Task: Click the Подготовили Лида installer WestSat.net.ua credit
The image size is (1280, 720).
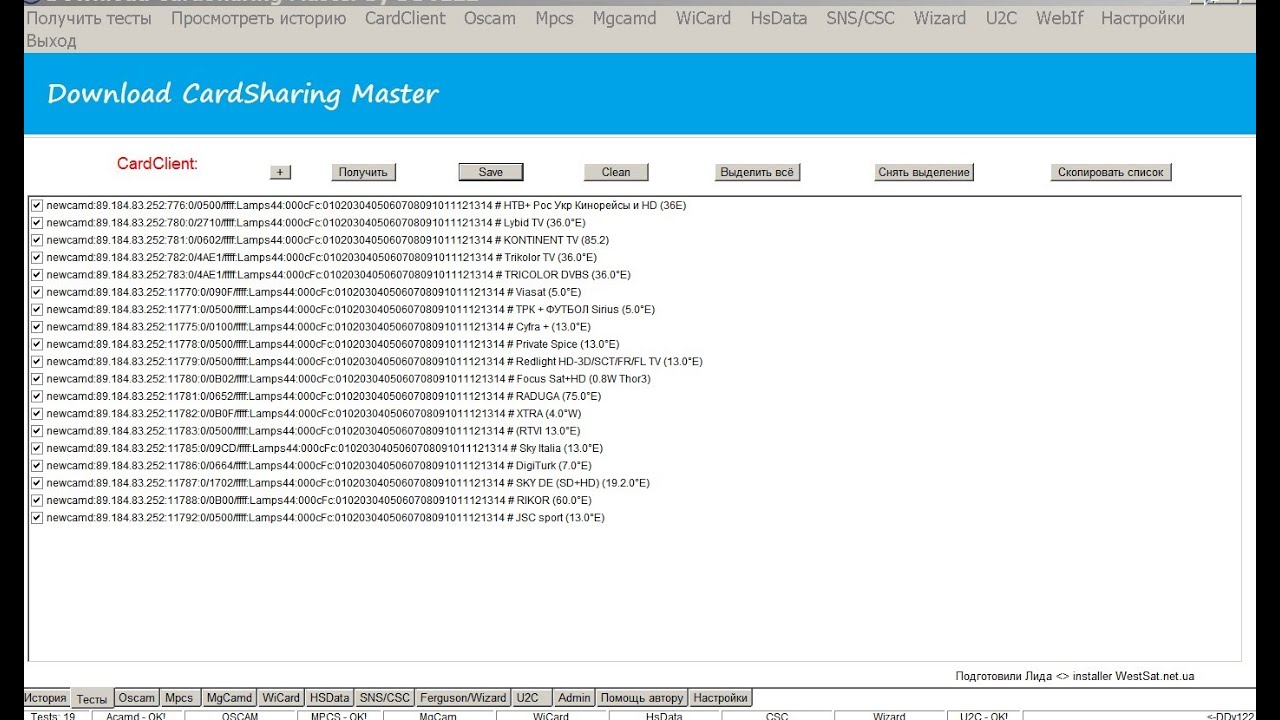Action: click(1075, 676)
